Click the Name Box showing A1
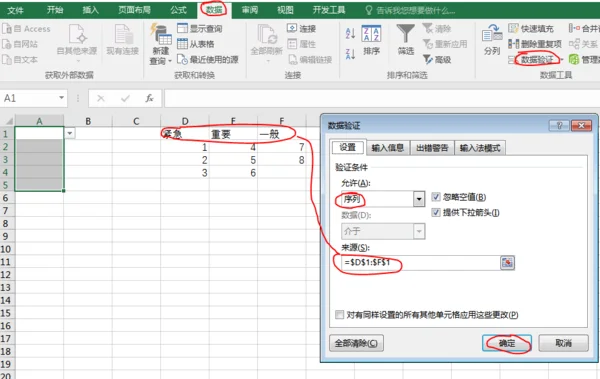The height and width of the screenshot is (379, 600). tap(30, 98)
